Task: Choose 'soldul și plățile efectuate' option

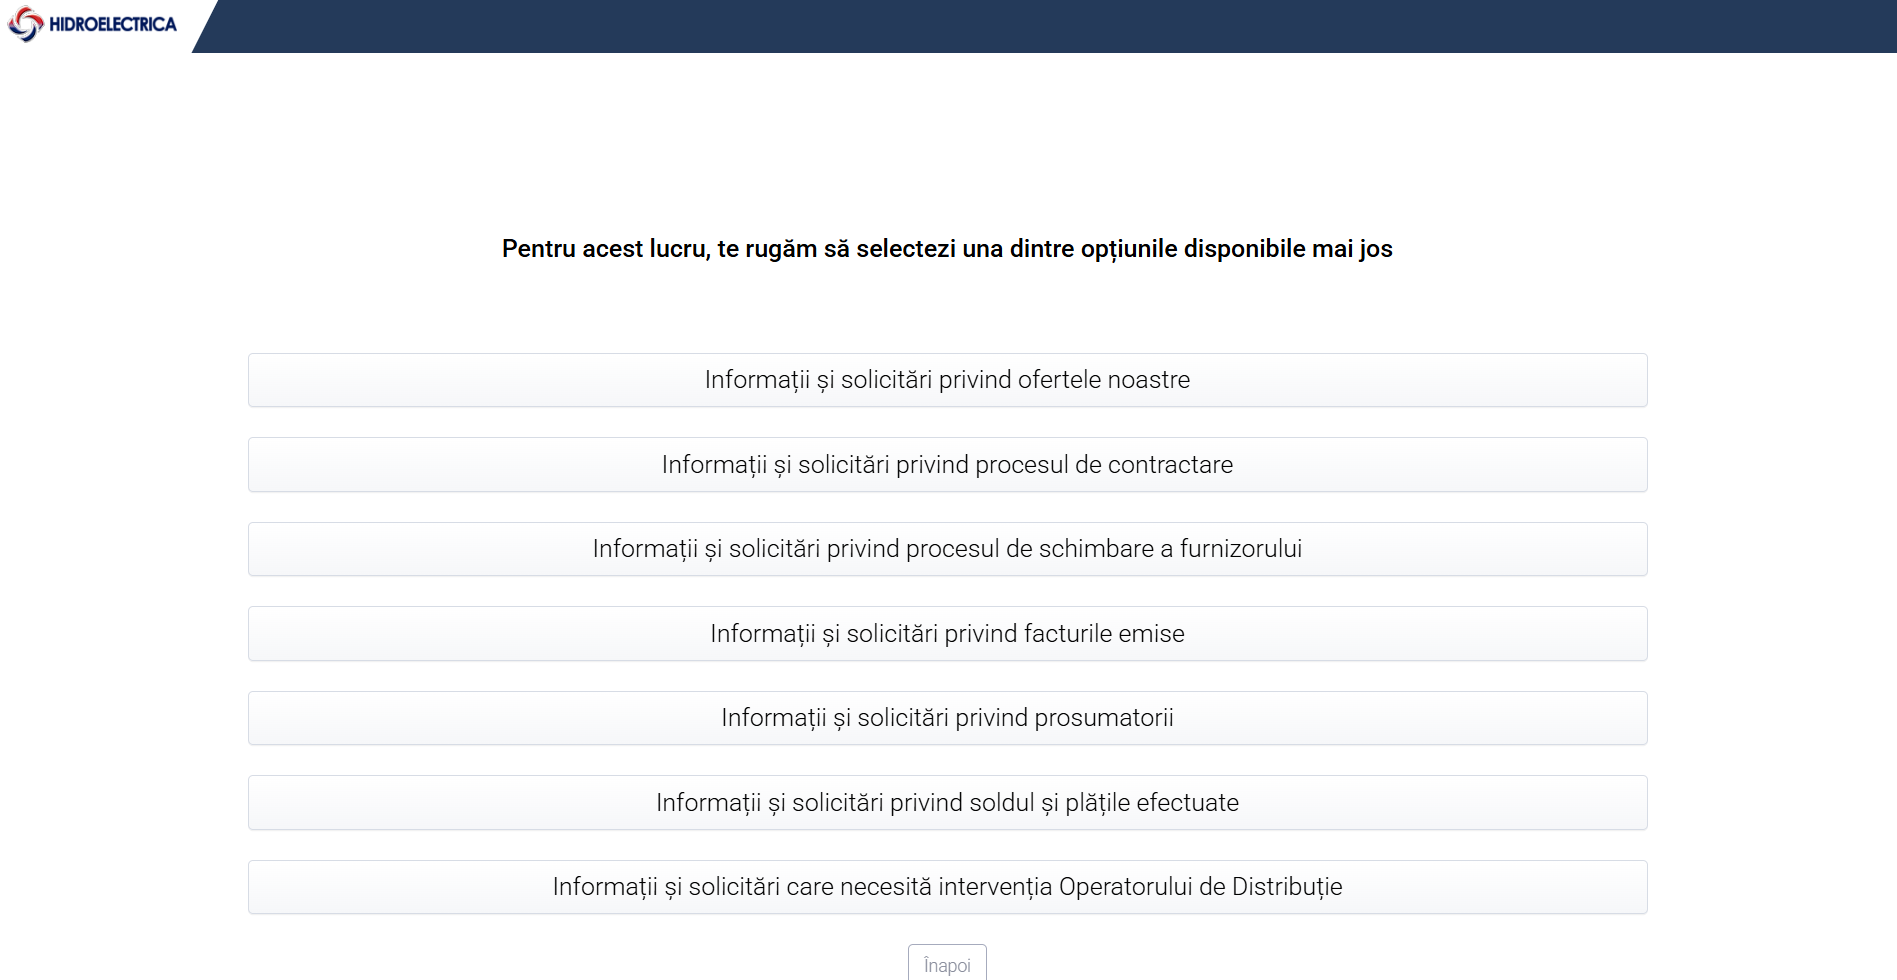Action: 947,803
